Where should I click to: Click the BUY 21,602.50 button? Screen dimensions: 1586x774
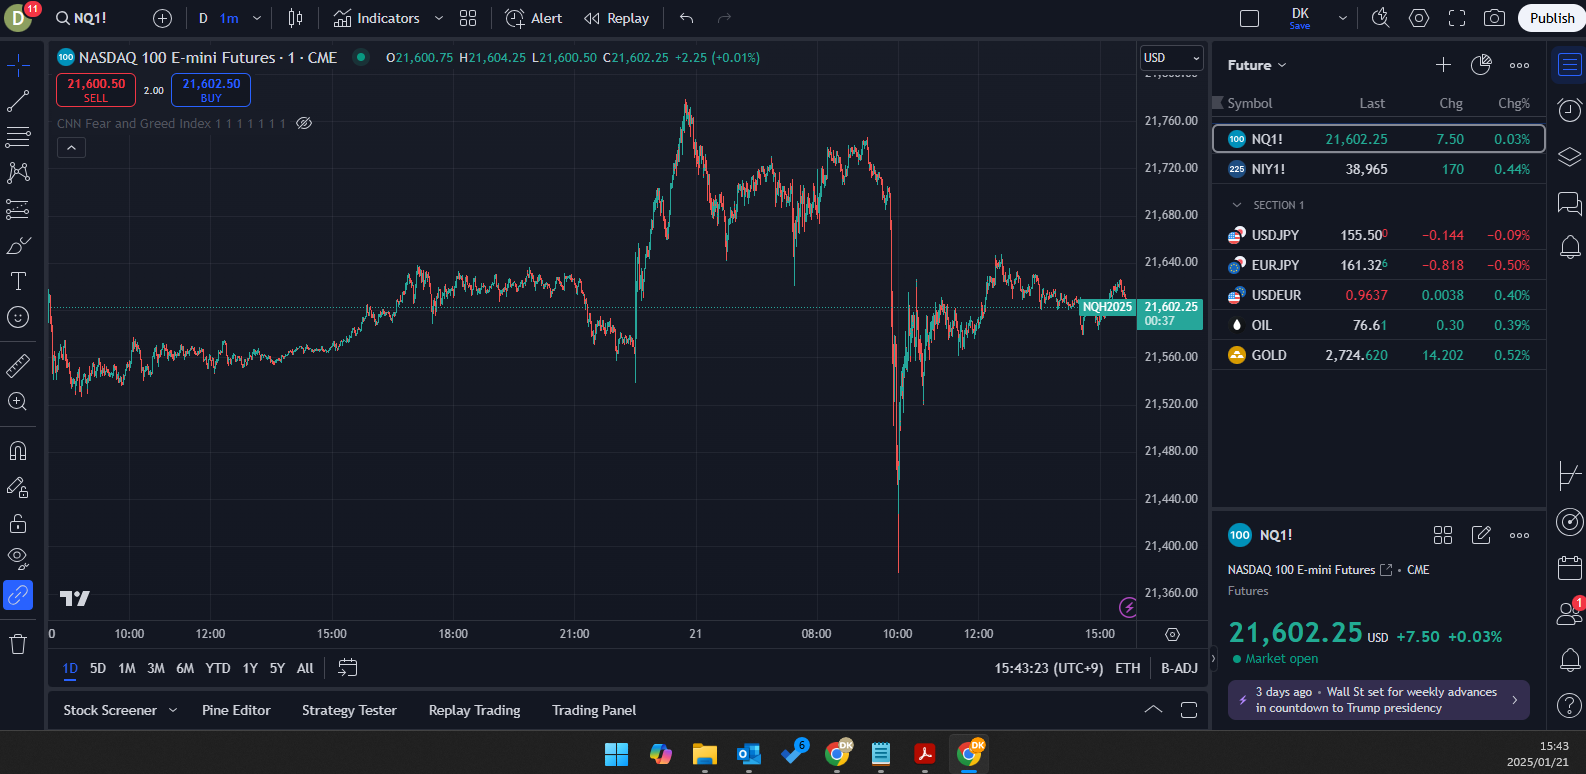coord(211,90)
